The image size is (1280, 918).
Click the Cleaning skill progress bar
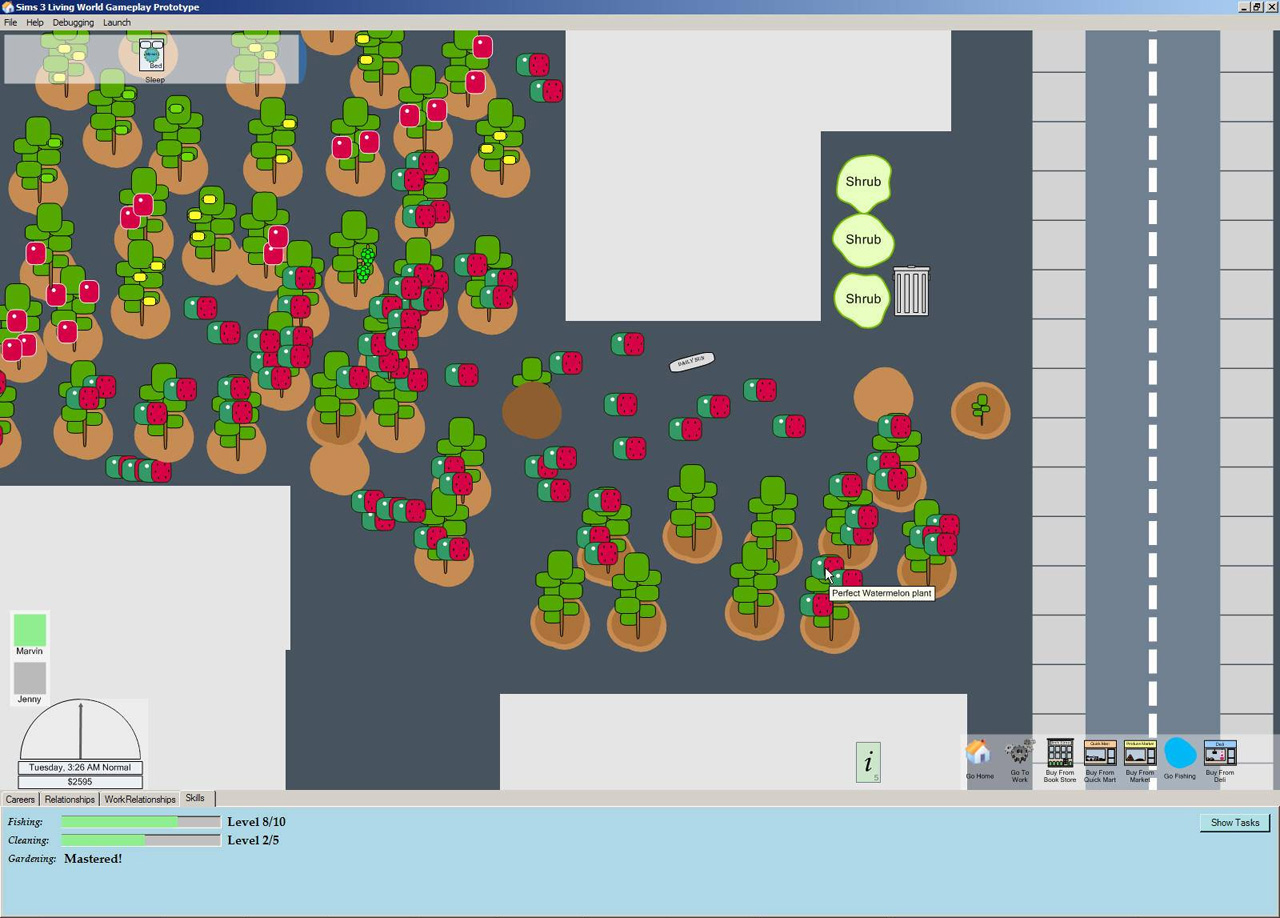(x=141, y=840)
